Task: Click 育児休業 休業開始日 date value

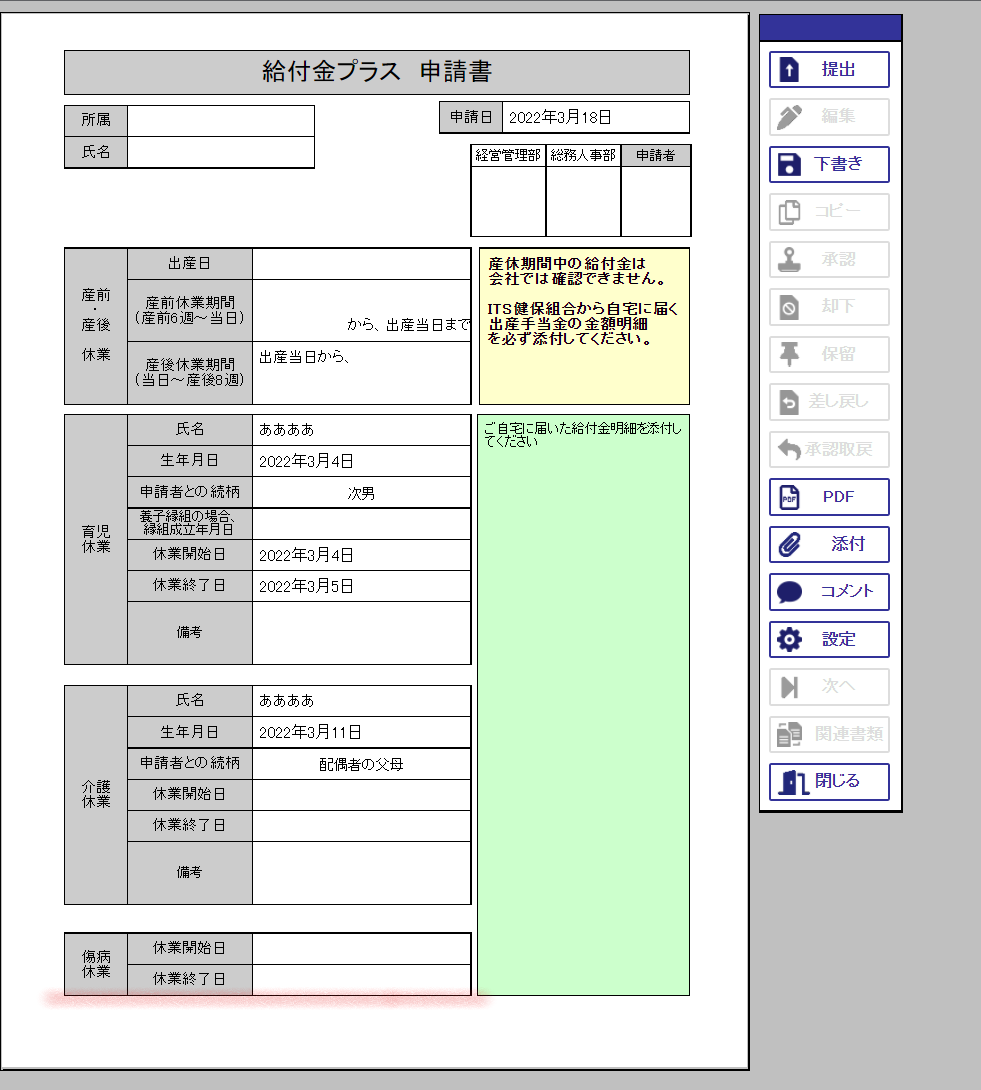Action: [361, 556]
